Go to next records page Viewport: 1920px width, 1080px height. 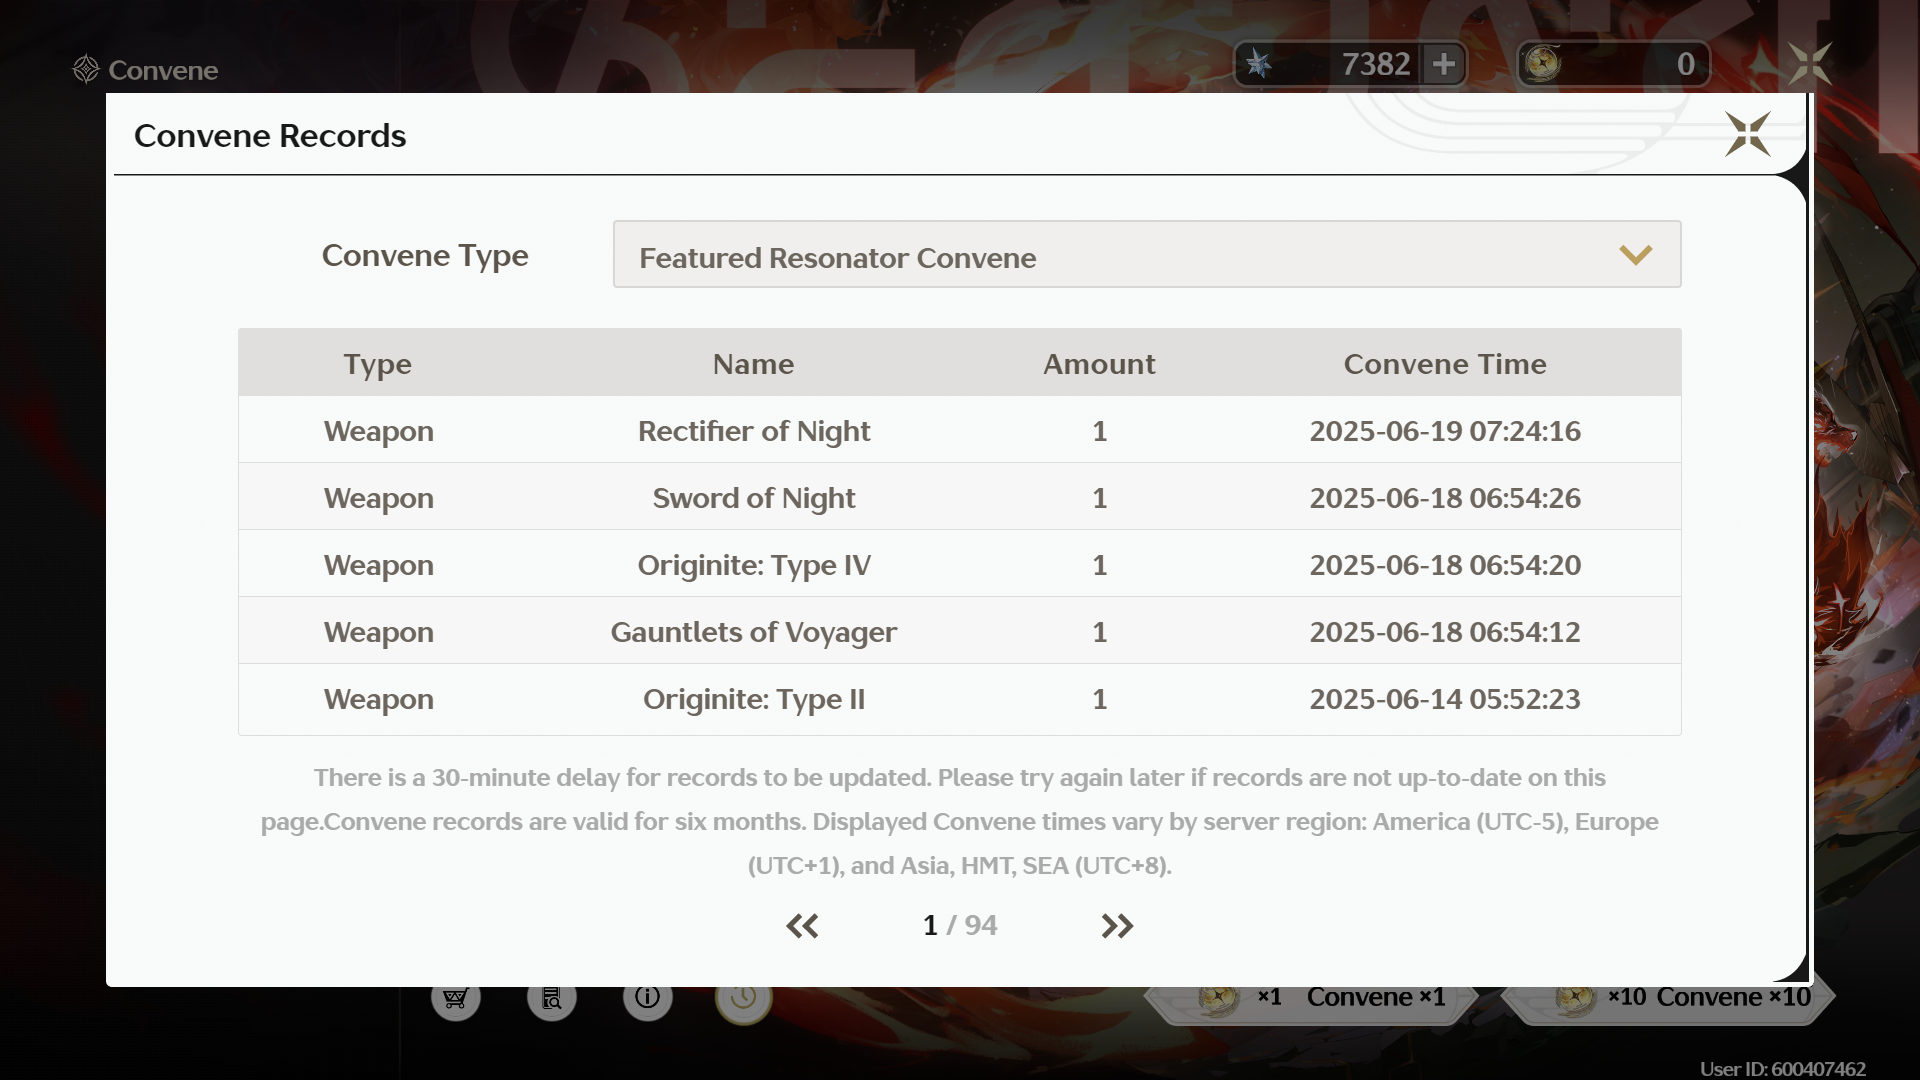1116,926
